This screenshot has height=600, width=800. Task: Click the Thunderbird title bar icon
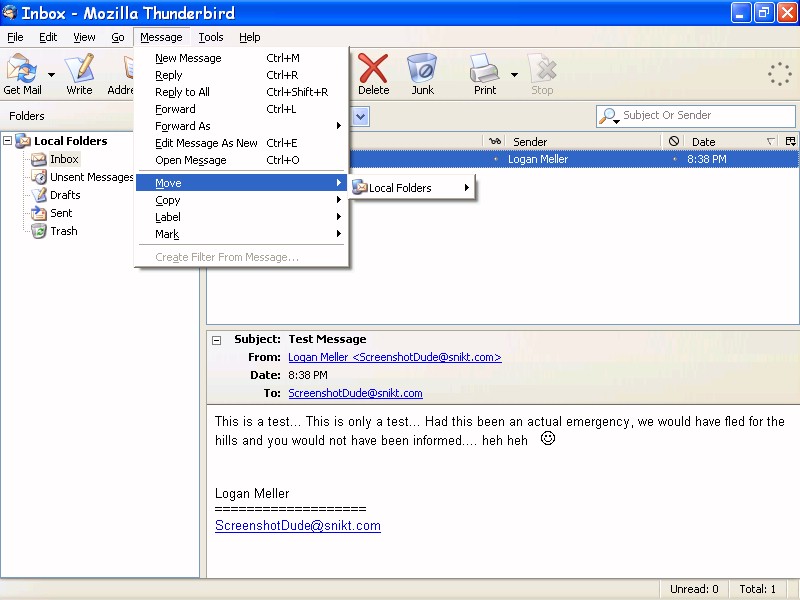(x=10, y=12)
